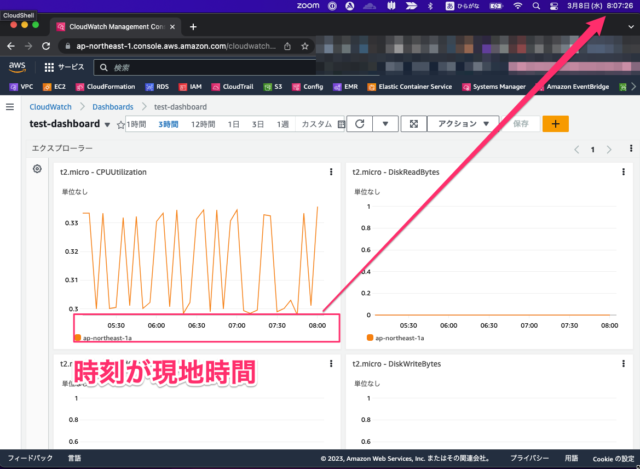This screenshot has width=640, height=469.
Task: Open the Systems Manager shortcut
Action: coord(494,87)
